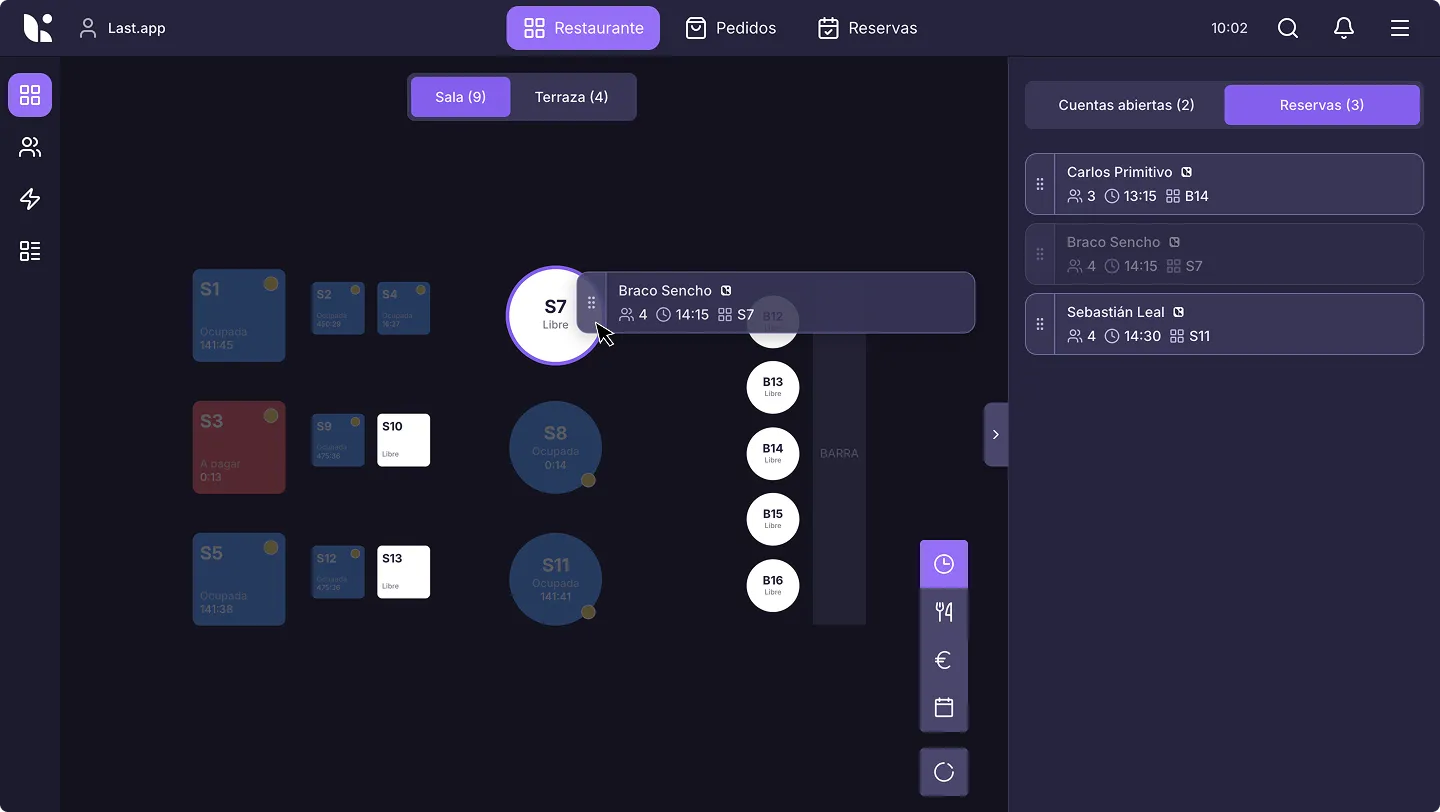Click table icon next to B14 in Carlos card
Screen dimensions: 1440x812
pyautogui.click(x=1173, y=196)
